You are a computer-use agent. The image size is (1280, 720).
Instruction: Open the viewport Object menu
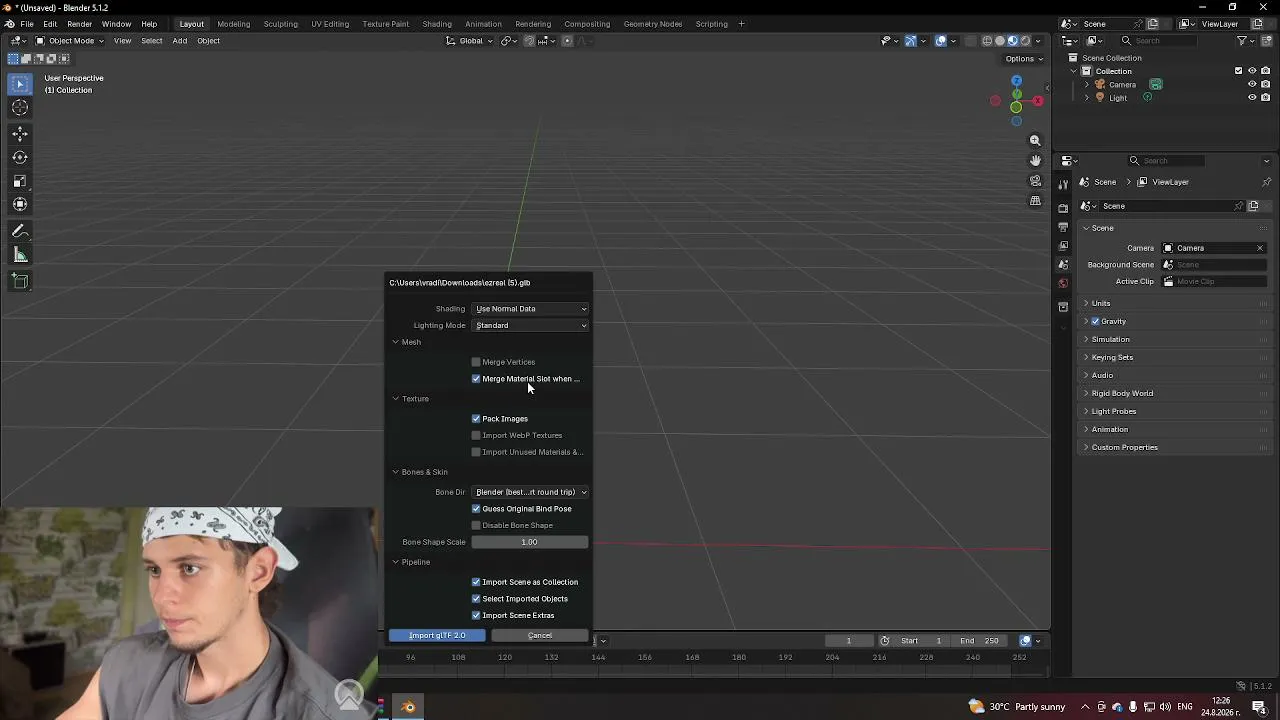[208, 41]
